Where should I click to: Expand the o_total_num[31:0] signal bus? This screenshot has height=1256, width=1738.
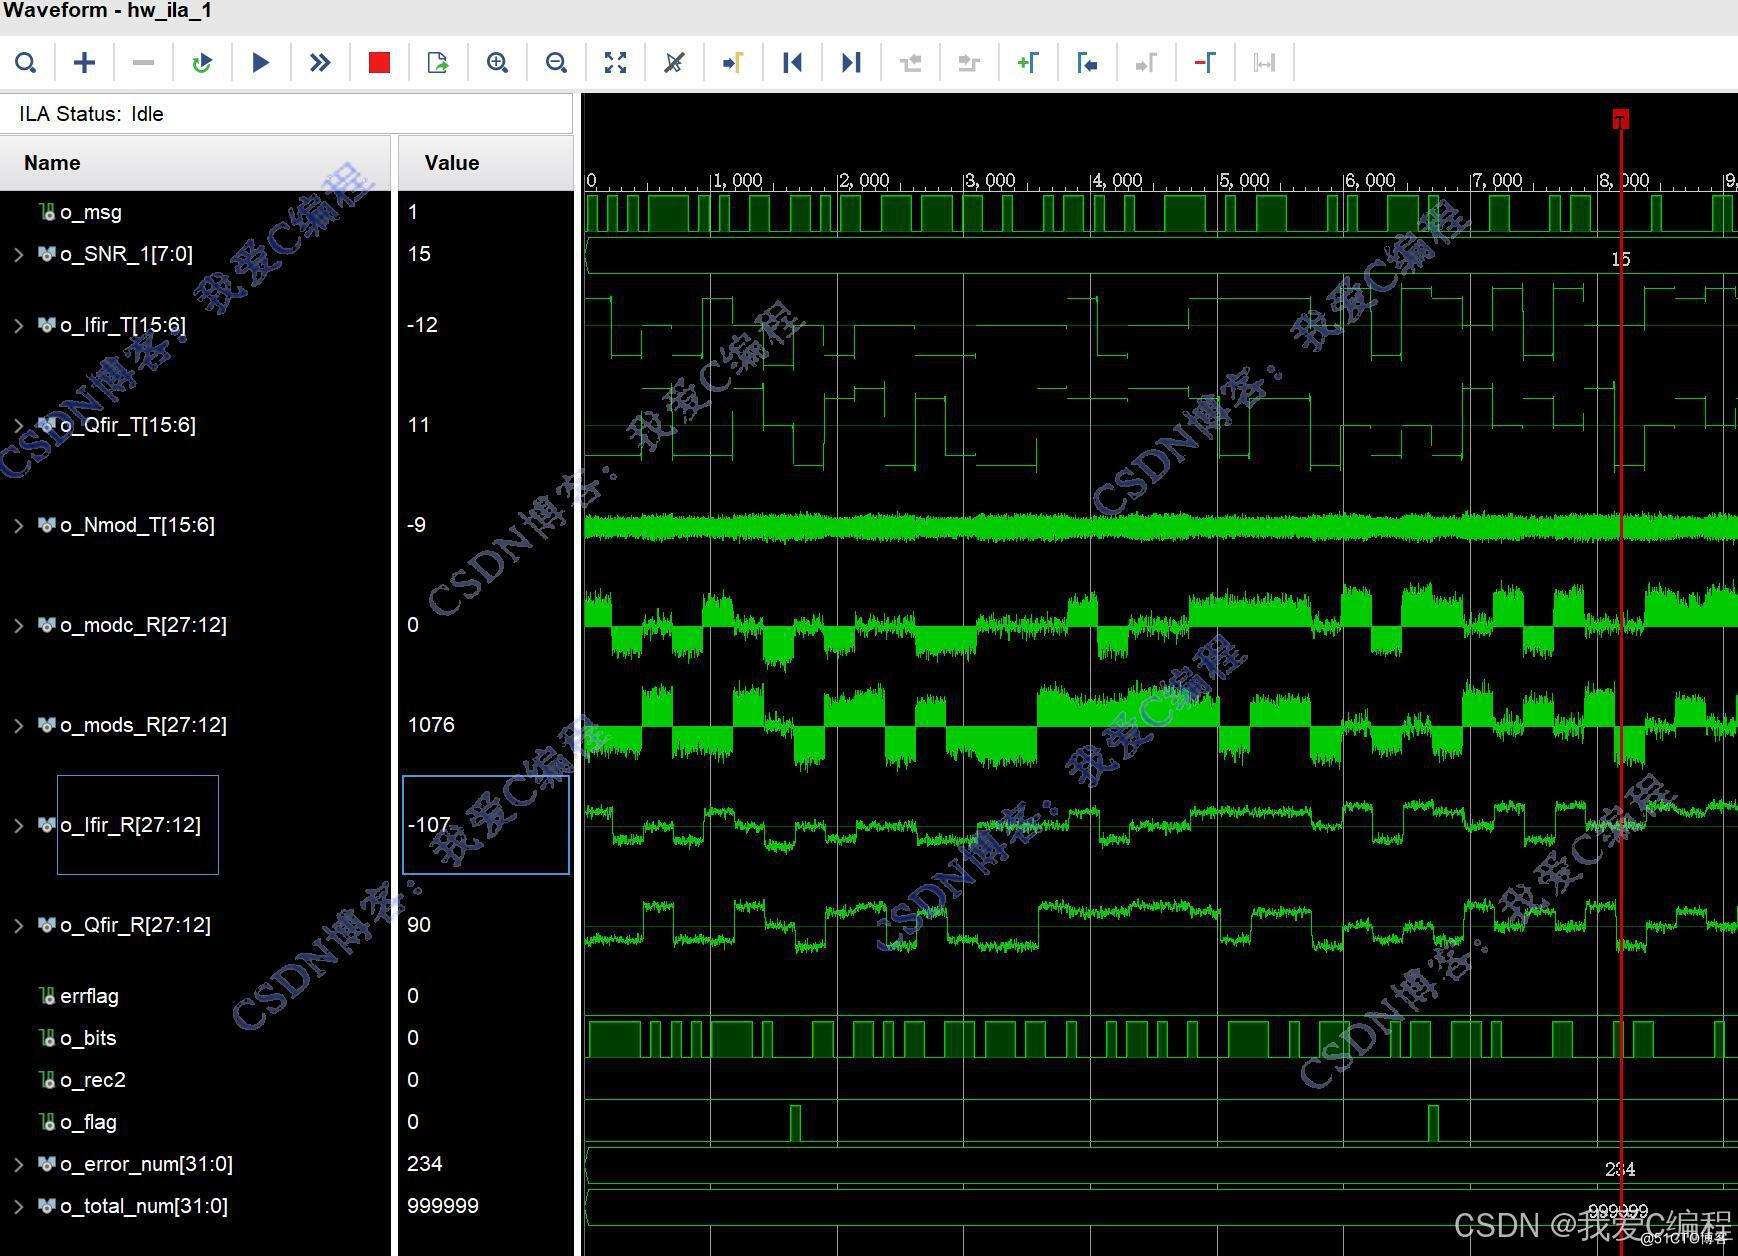18,1206
